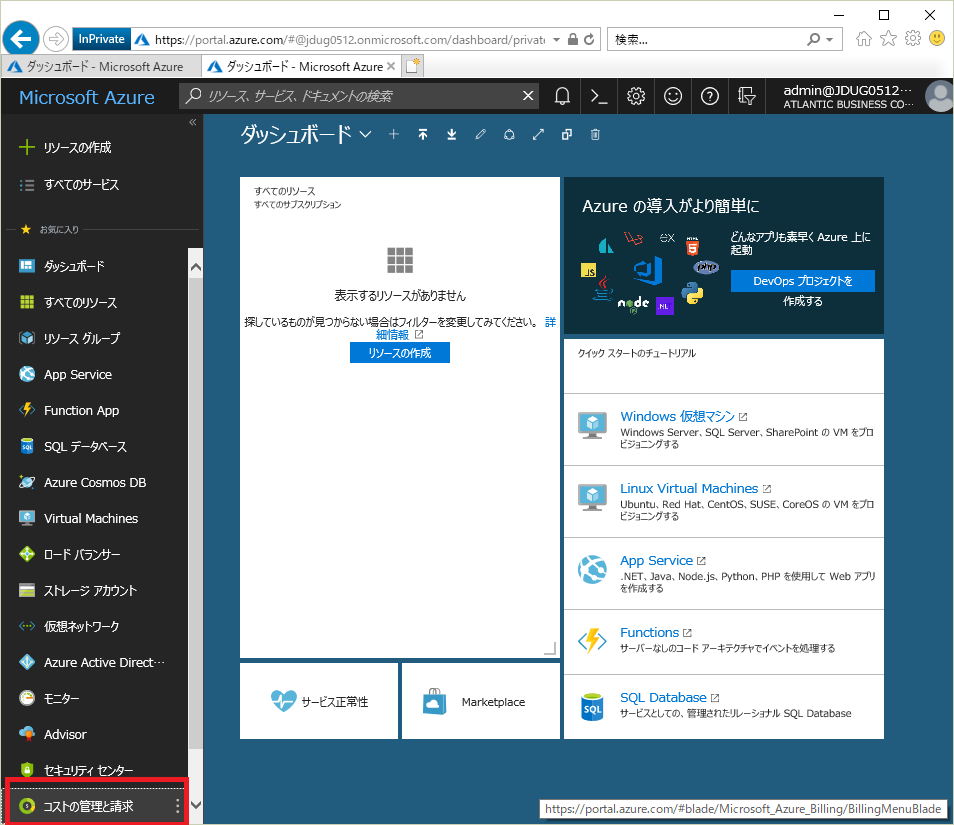Open the browser search provider dropdown arrow
954x825 pixels.
pyautogui.click(x=829, y=40)
